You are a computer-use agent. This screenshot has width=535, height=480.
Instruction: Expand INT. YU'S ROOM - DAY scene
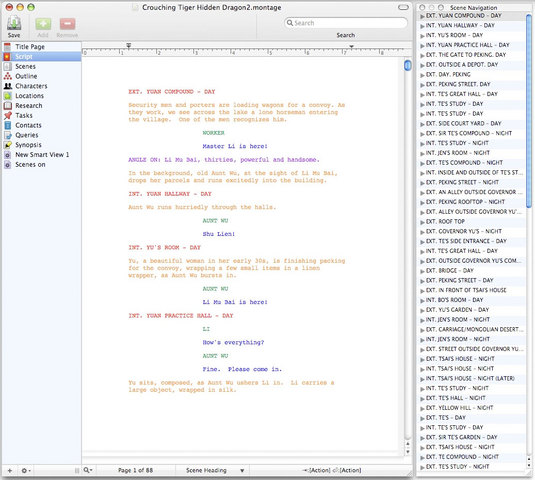pos(422,35)
